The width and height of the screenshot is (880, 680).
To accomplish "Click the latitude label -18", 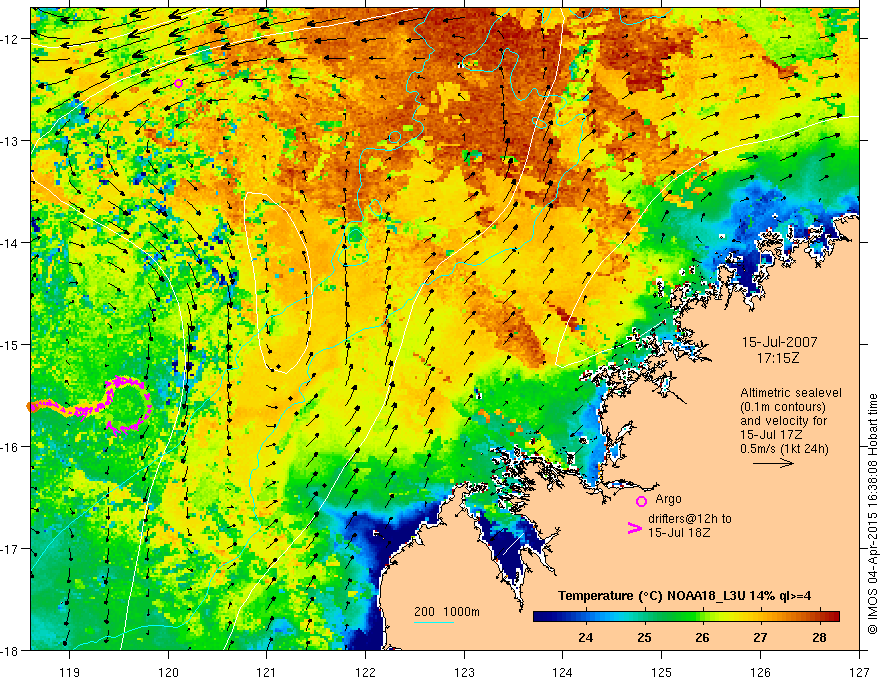I will [10, 650].
